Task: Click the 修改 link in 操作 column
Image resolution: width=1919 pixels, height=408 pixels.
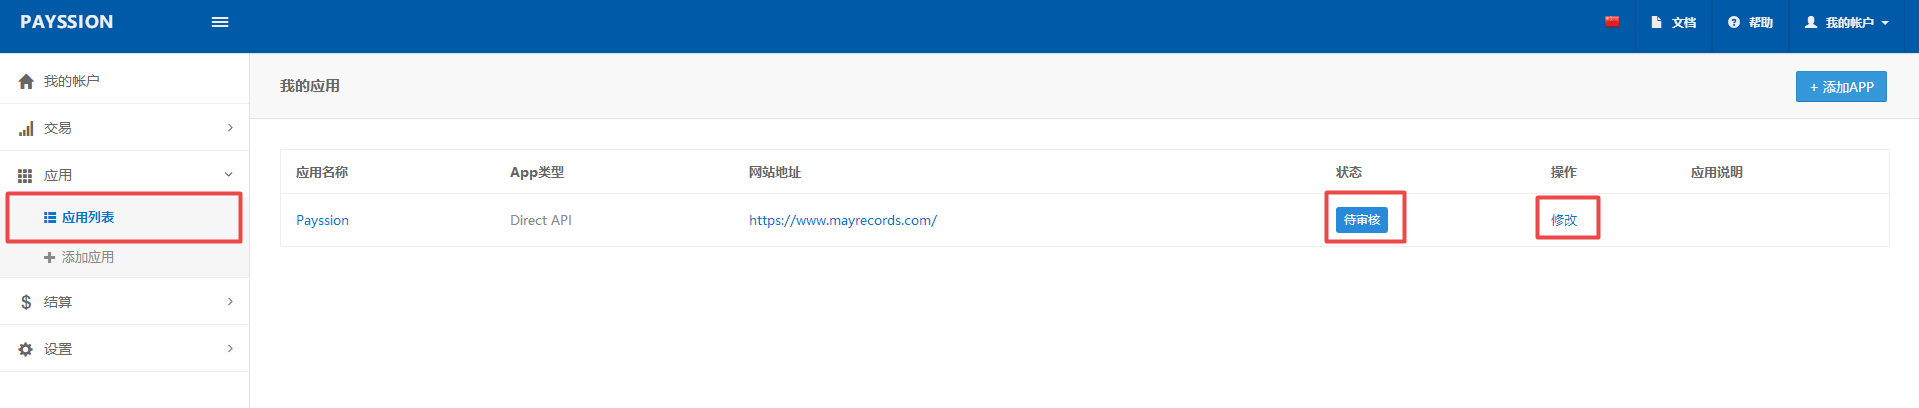Action: click(x=1564, y=220)
